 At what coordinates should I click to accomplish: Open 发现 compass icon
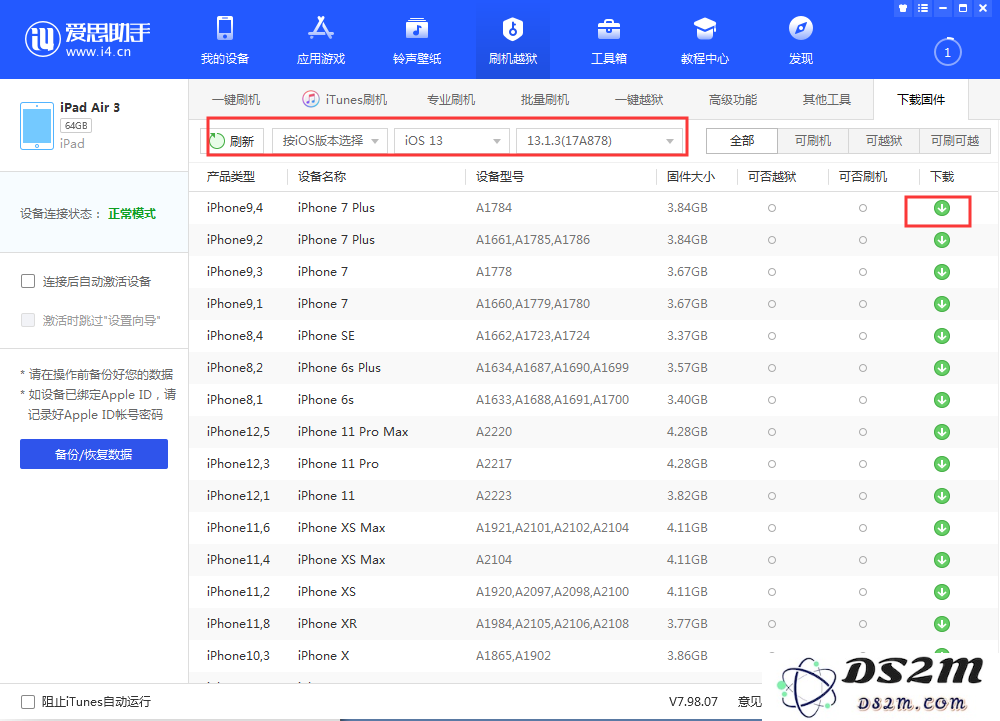click(800, 29)
